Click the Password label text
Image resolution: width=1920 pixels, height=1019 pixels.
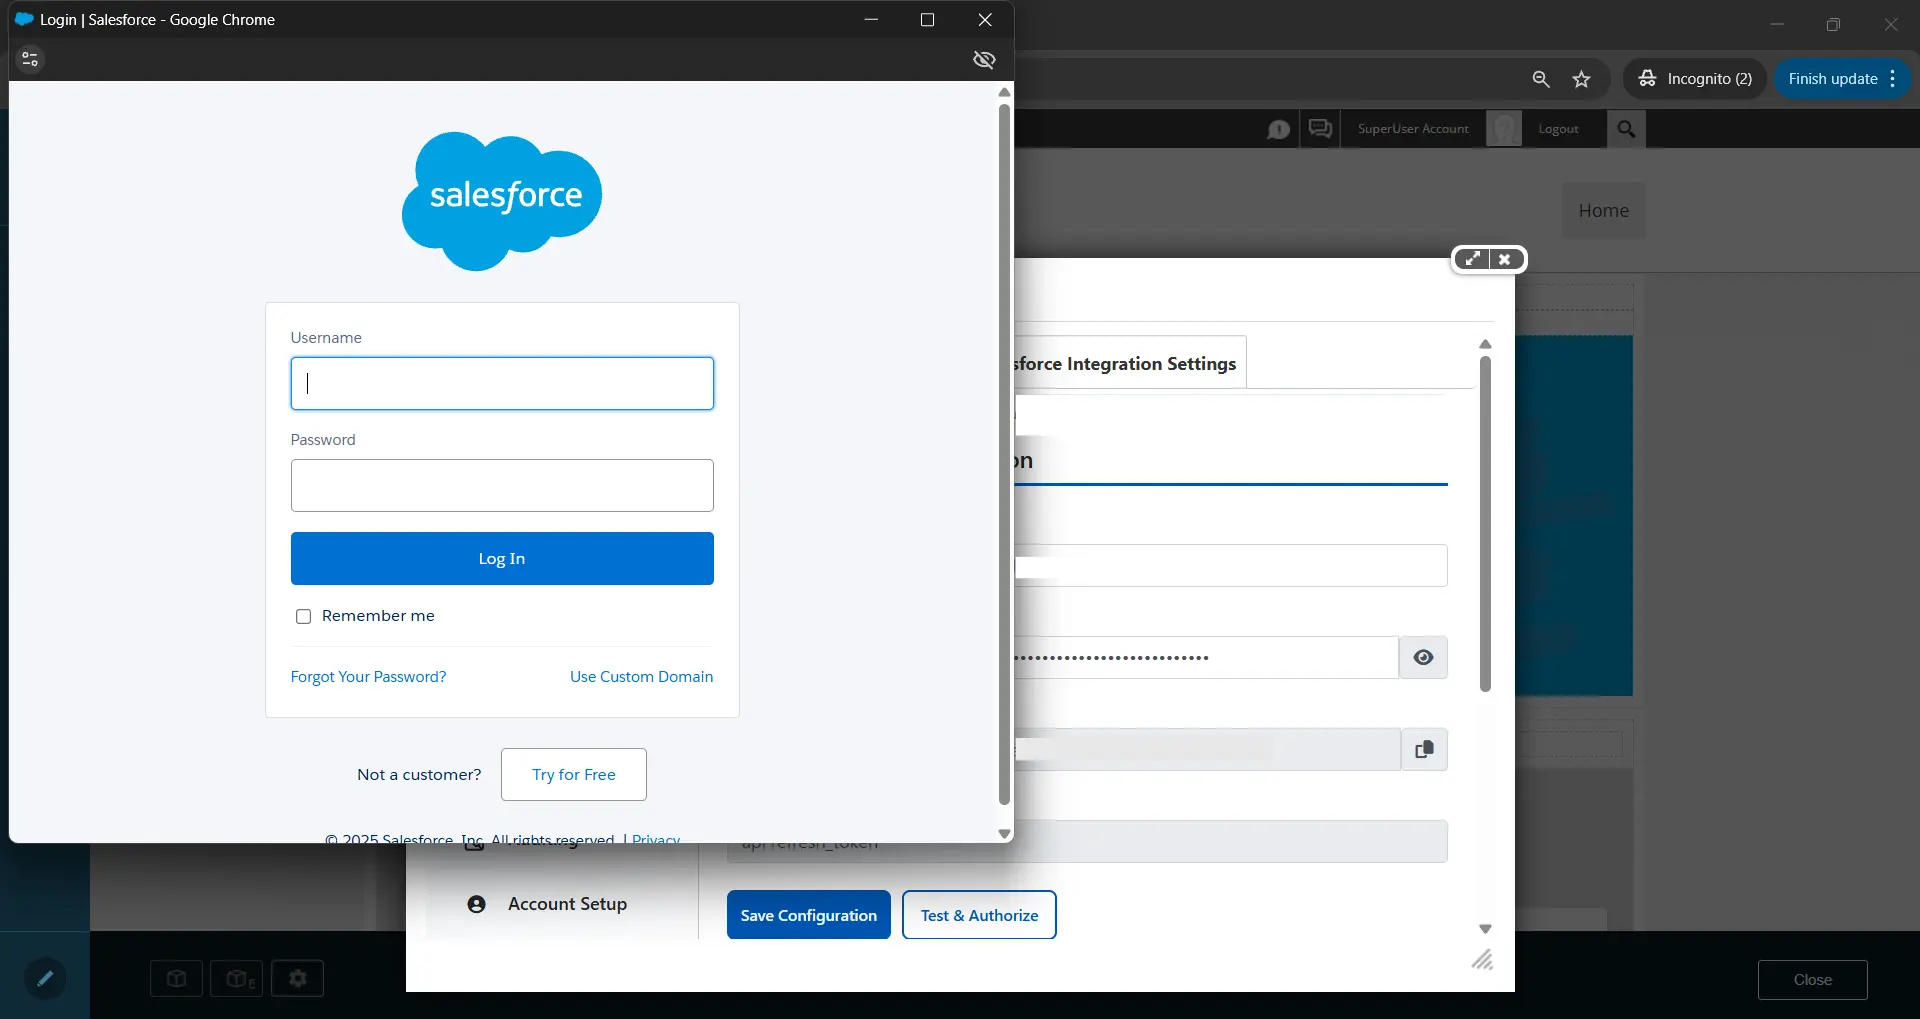pos(323,440)
